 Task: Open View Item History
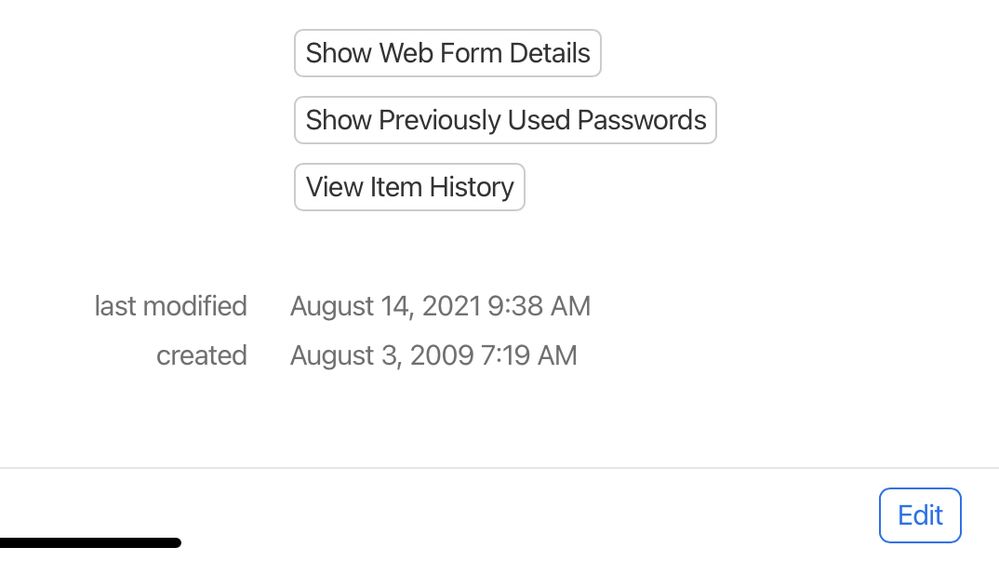tap(409, 187)
